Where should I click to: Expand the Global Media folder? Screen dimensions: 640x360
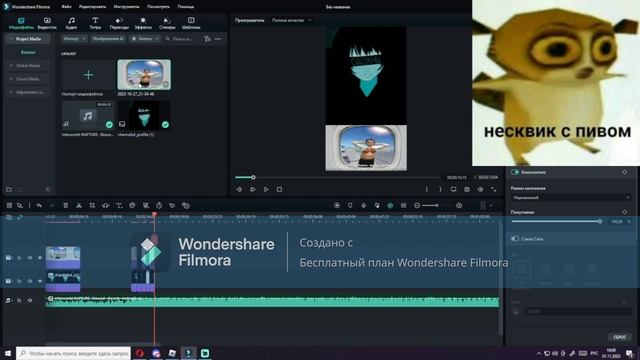(11, 65)
